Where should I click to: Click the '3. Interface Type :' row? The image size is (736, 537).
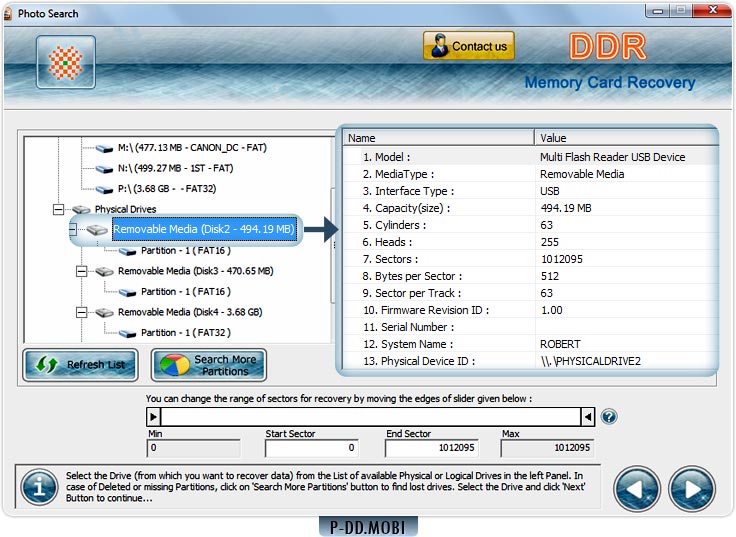(530, 191)
